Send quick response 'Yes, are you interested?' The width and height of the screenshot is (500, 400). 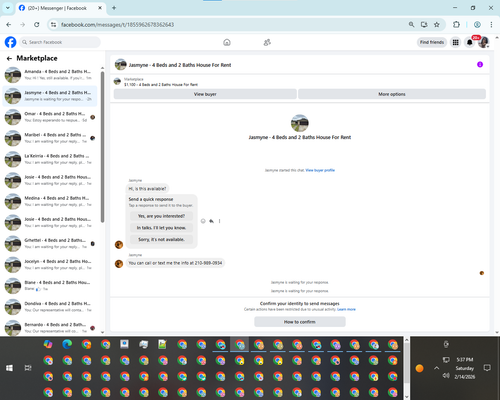pyautogui.click(x=161, y=216)
